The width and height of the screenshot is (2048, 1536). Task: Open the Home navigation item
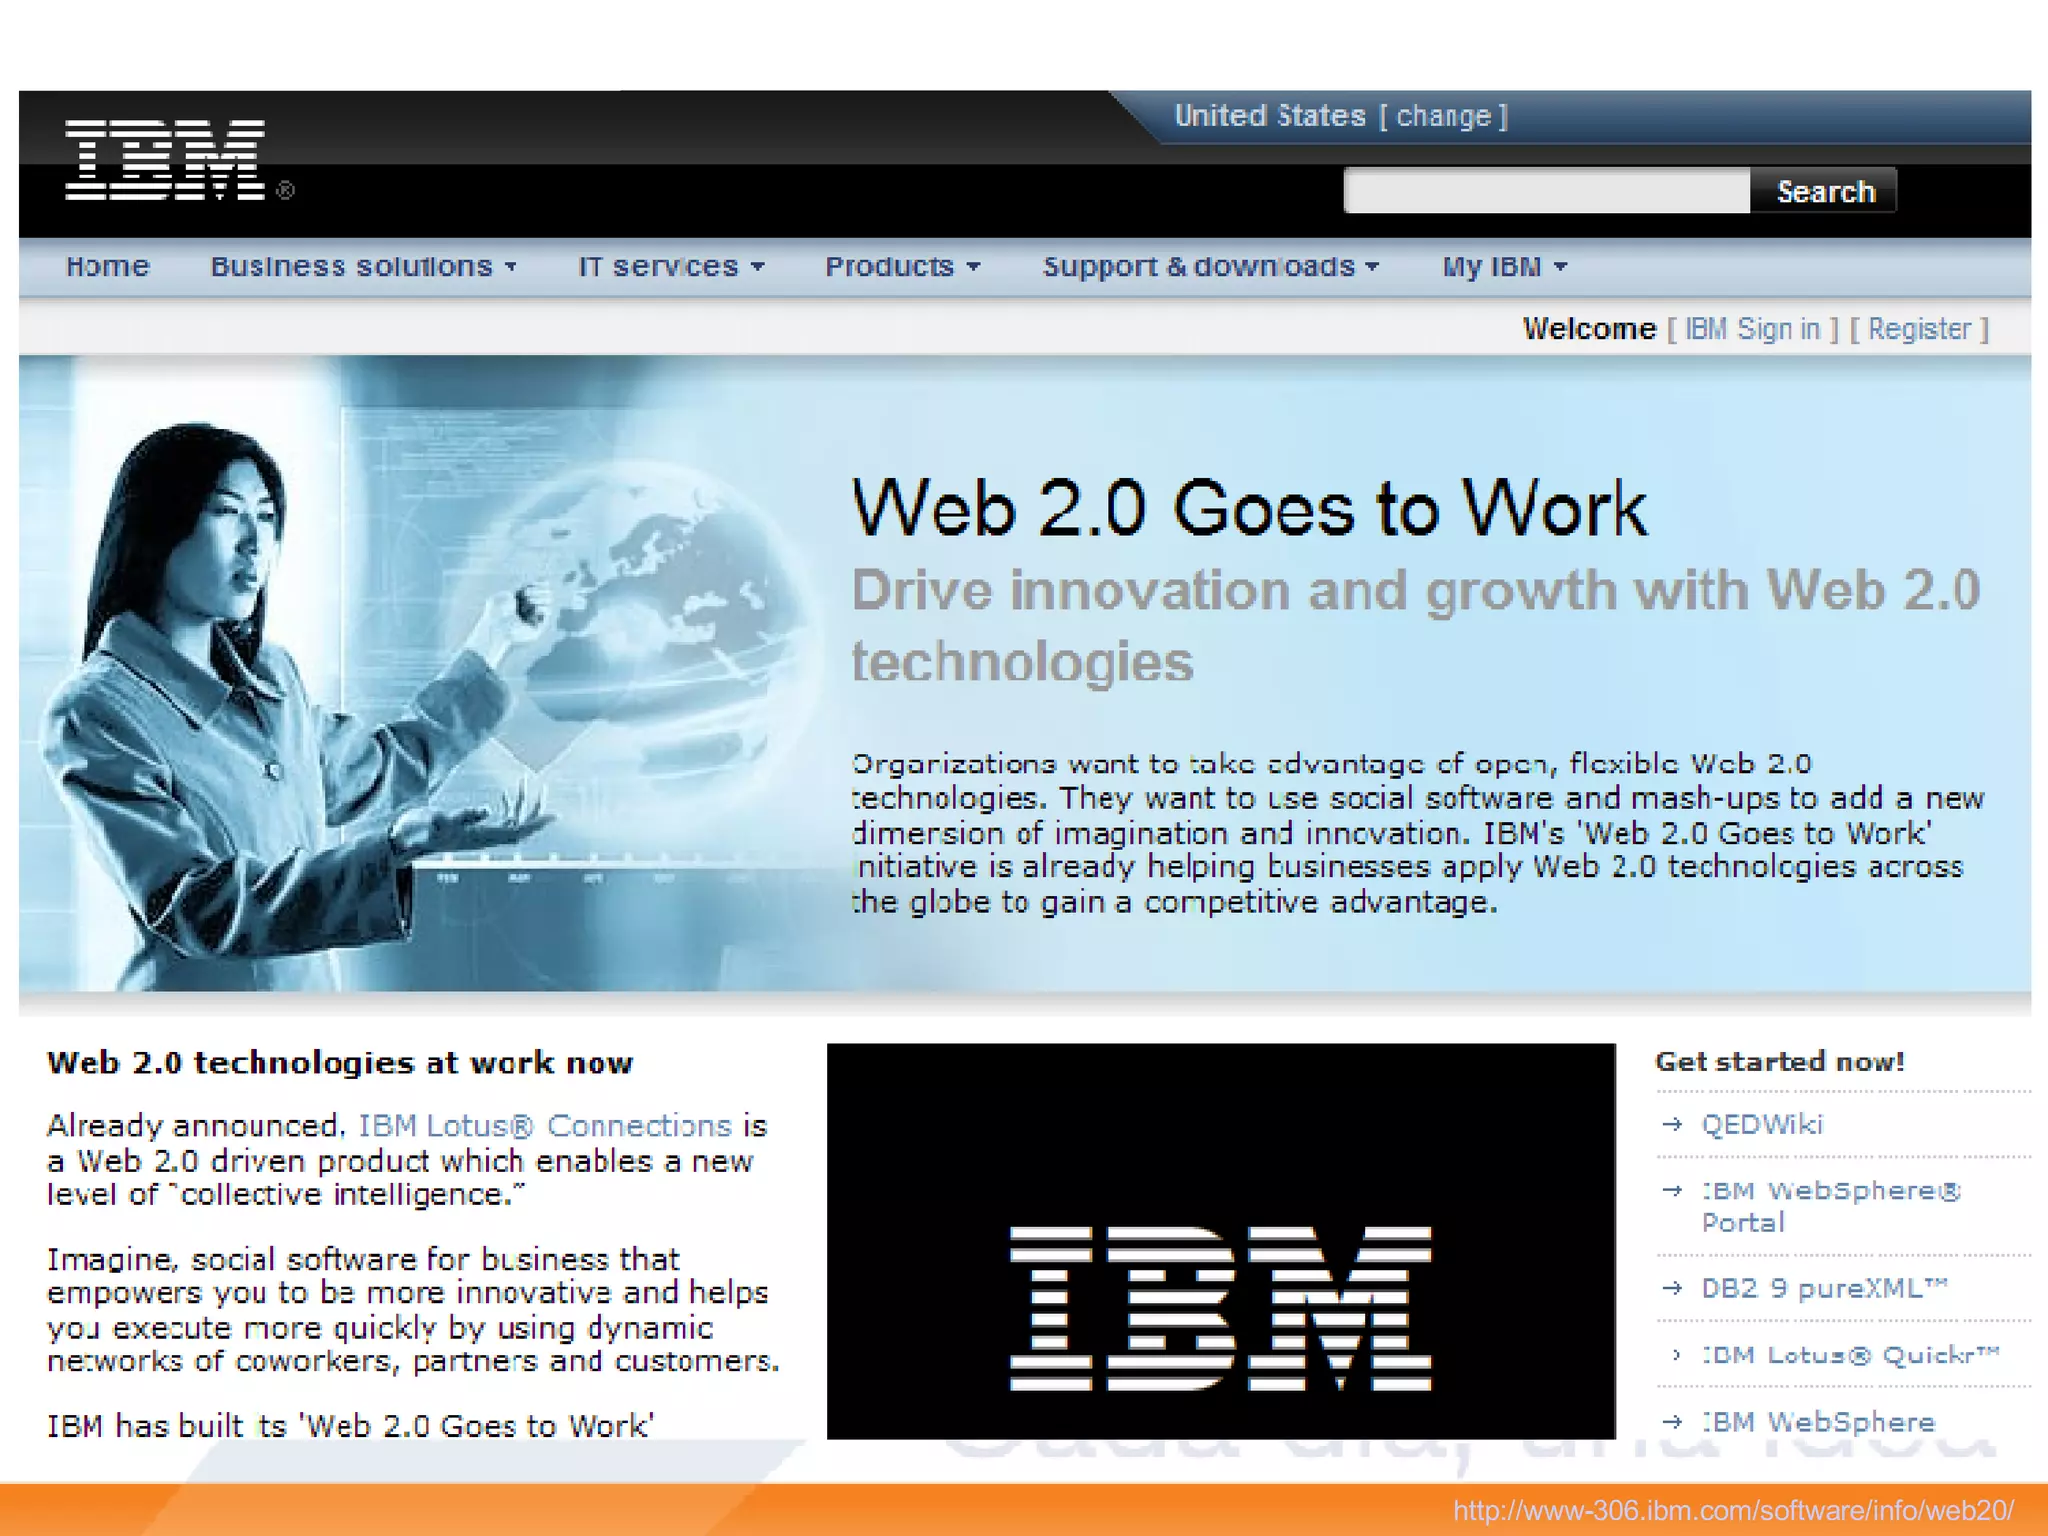pyautogui.click(x=107, y=266)
